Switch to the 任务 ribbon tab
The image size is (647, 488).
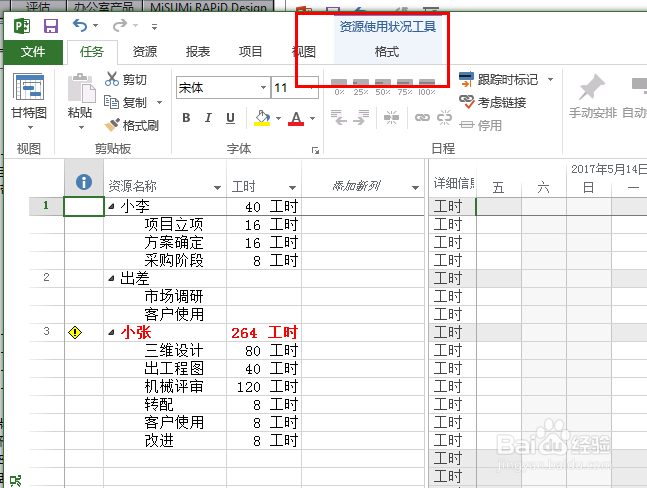92,52
